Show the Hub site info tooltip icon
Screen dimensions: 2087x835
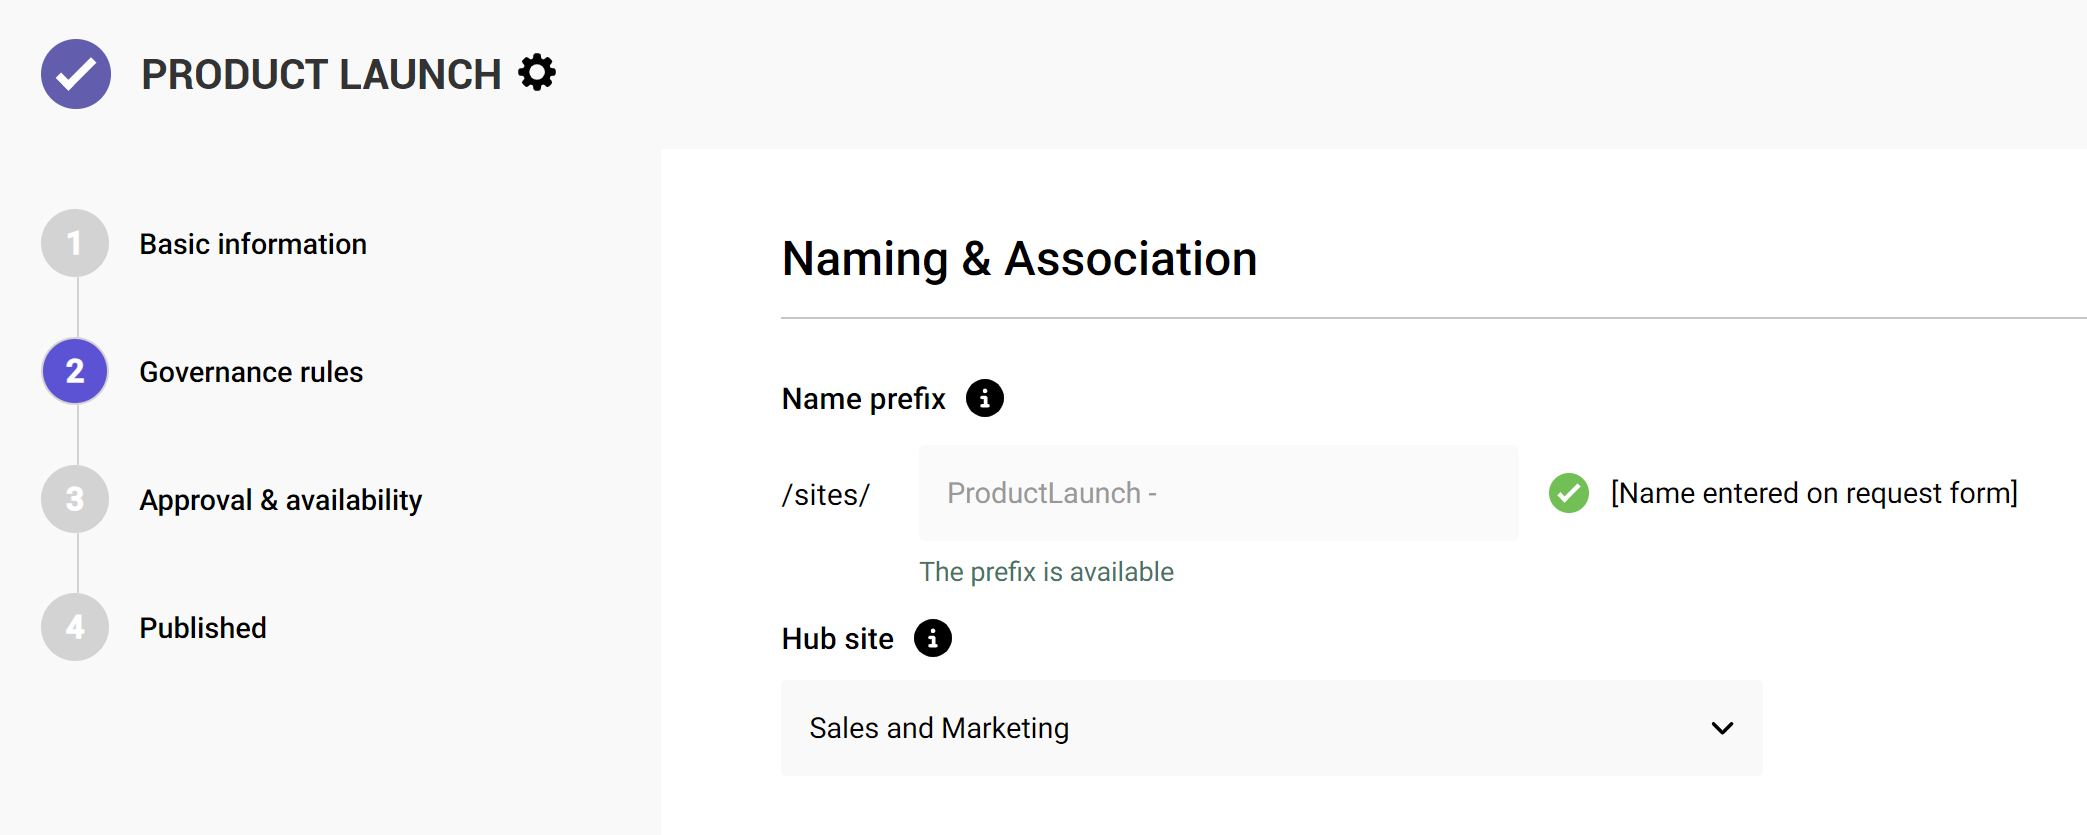coord(932,637)
